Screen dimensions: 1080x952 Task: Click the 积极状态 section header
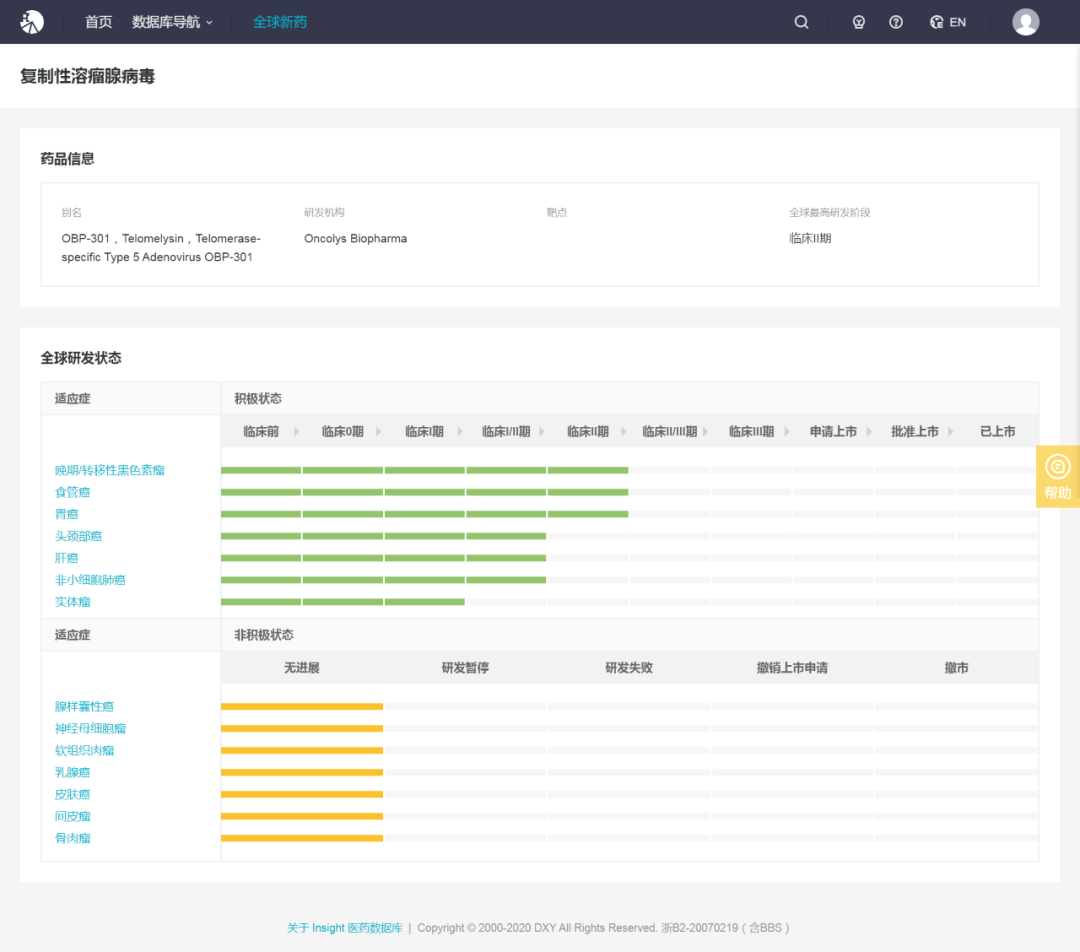pyautogui.click(x=258, y=399)
